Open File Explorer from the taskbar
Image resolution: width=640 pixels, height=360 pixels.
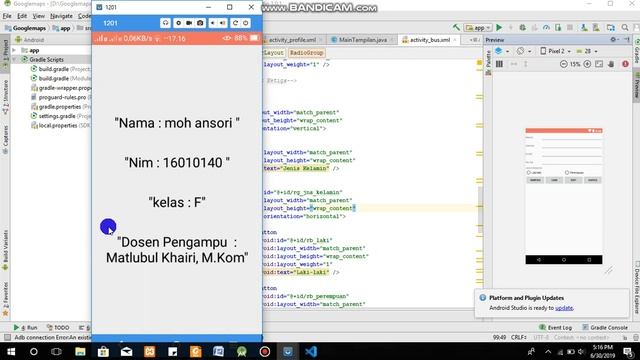[80, 351]
